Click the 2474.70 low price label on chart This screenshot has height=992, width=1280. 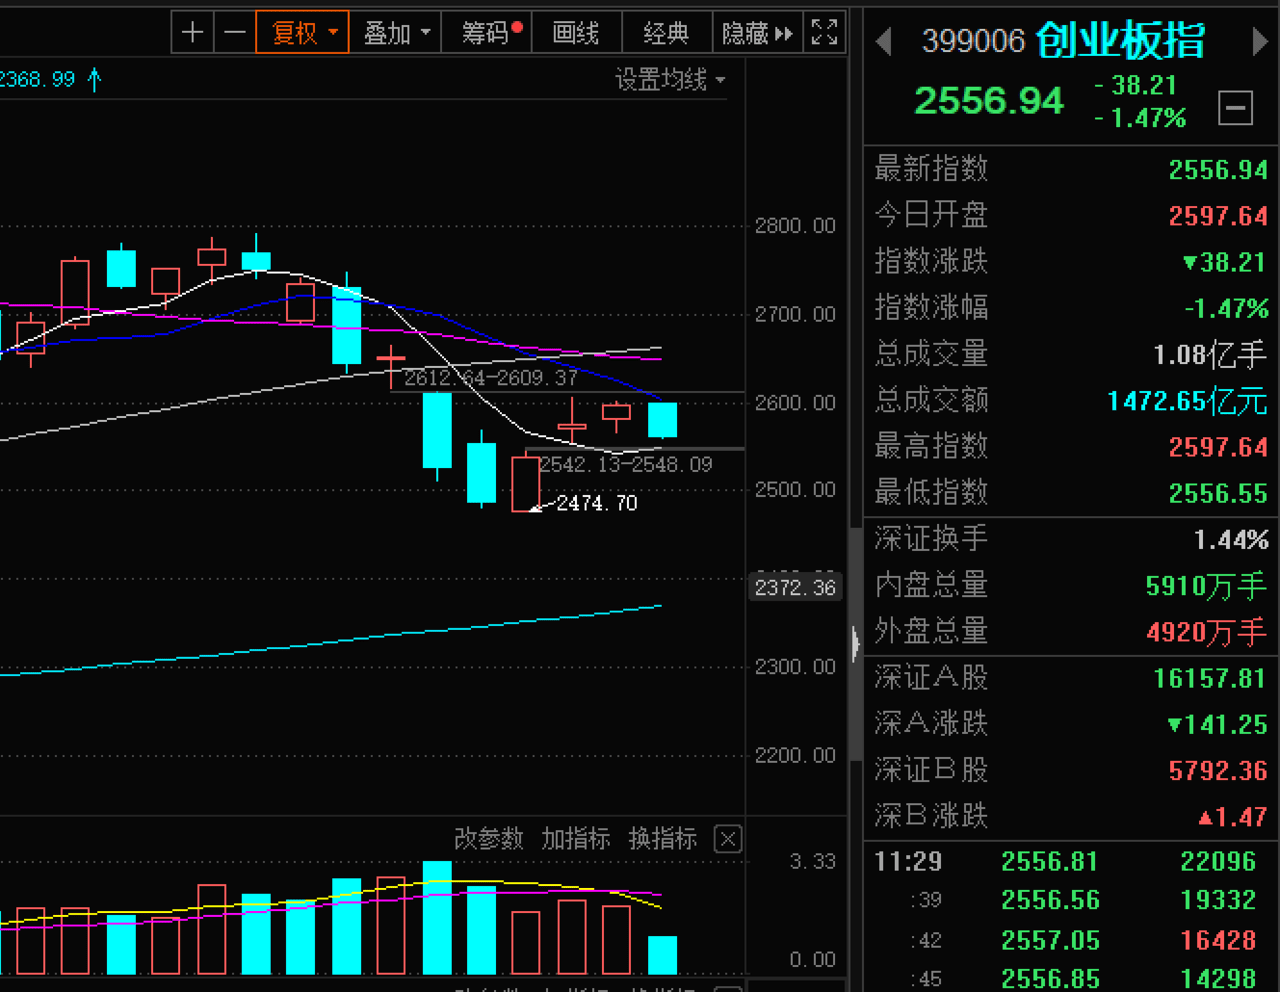(597, 503)
